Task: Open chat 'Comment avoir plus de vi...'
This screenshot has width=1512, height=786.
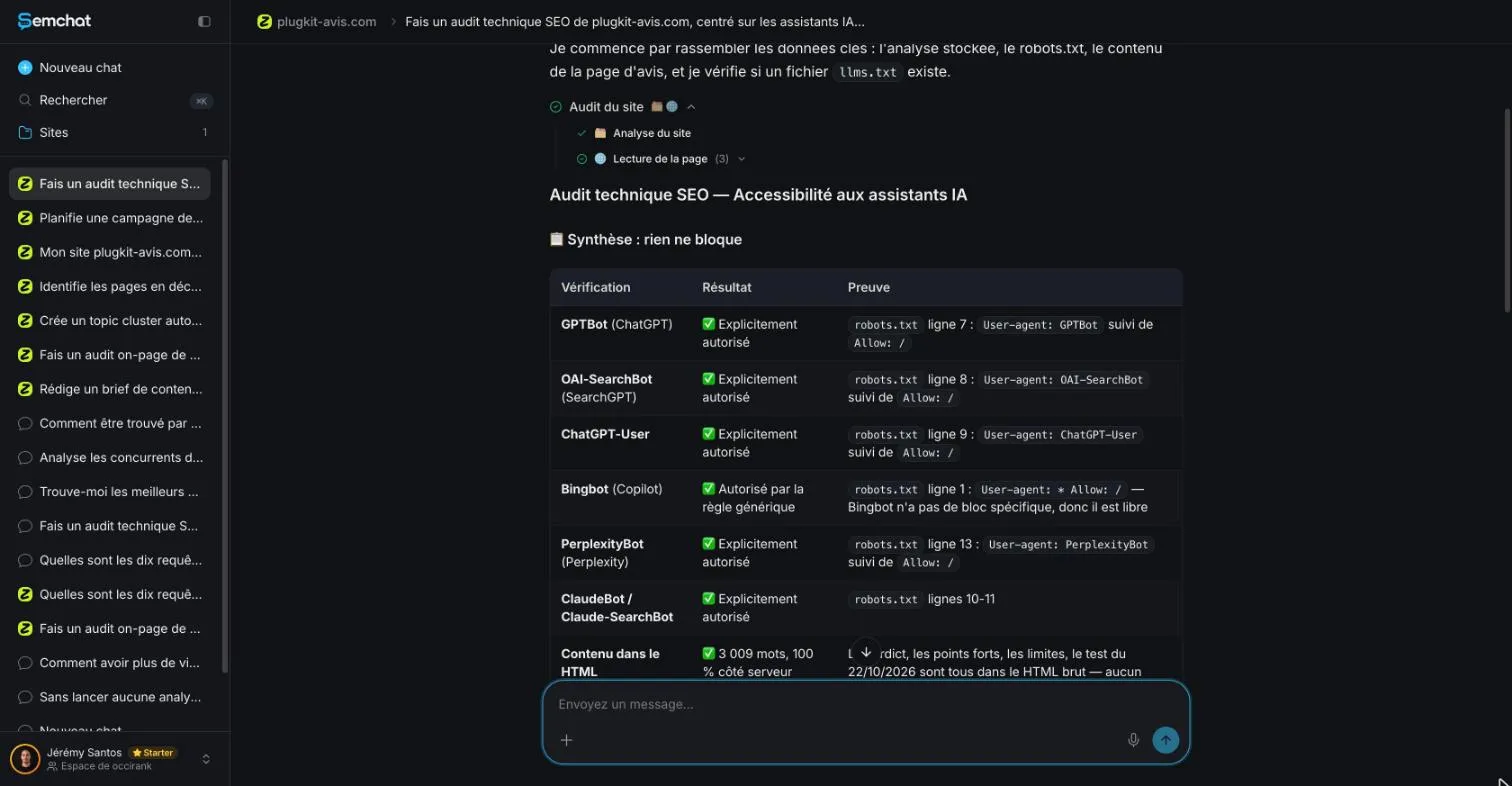Action: [x=110, y=663]
